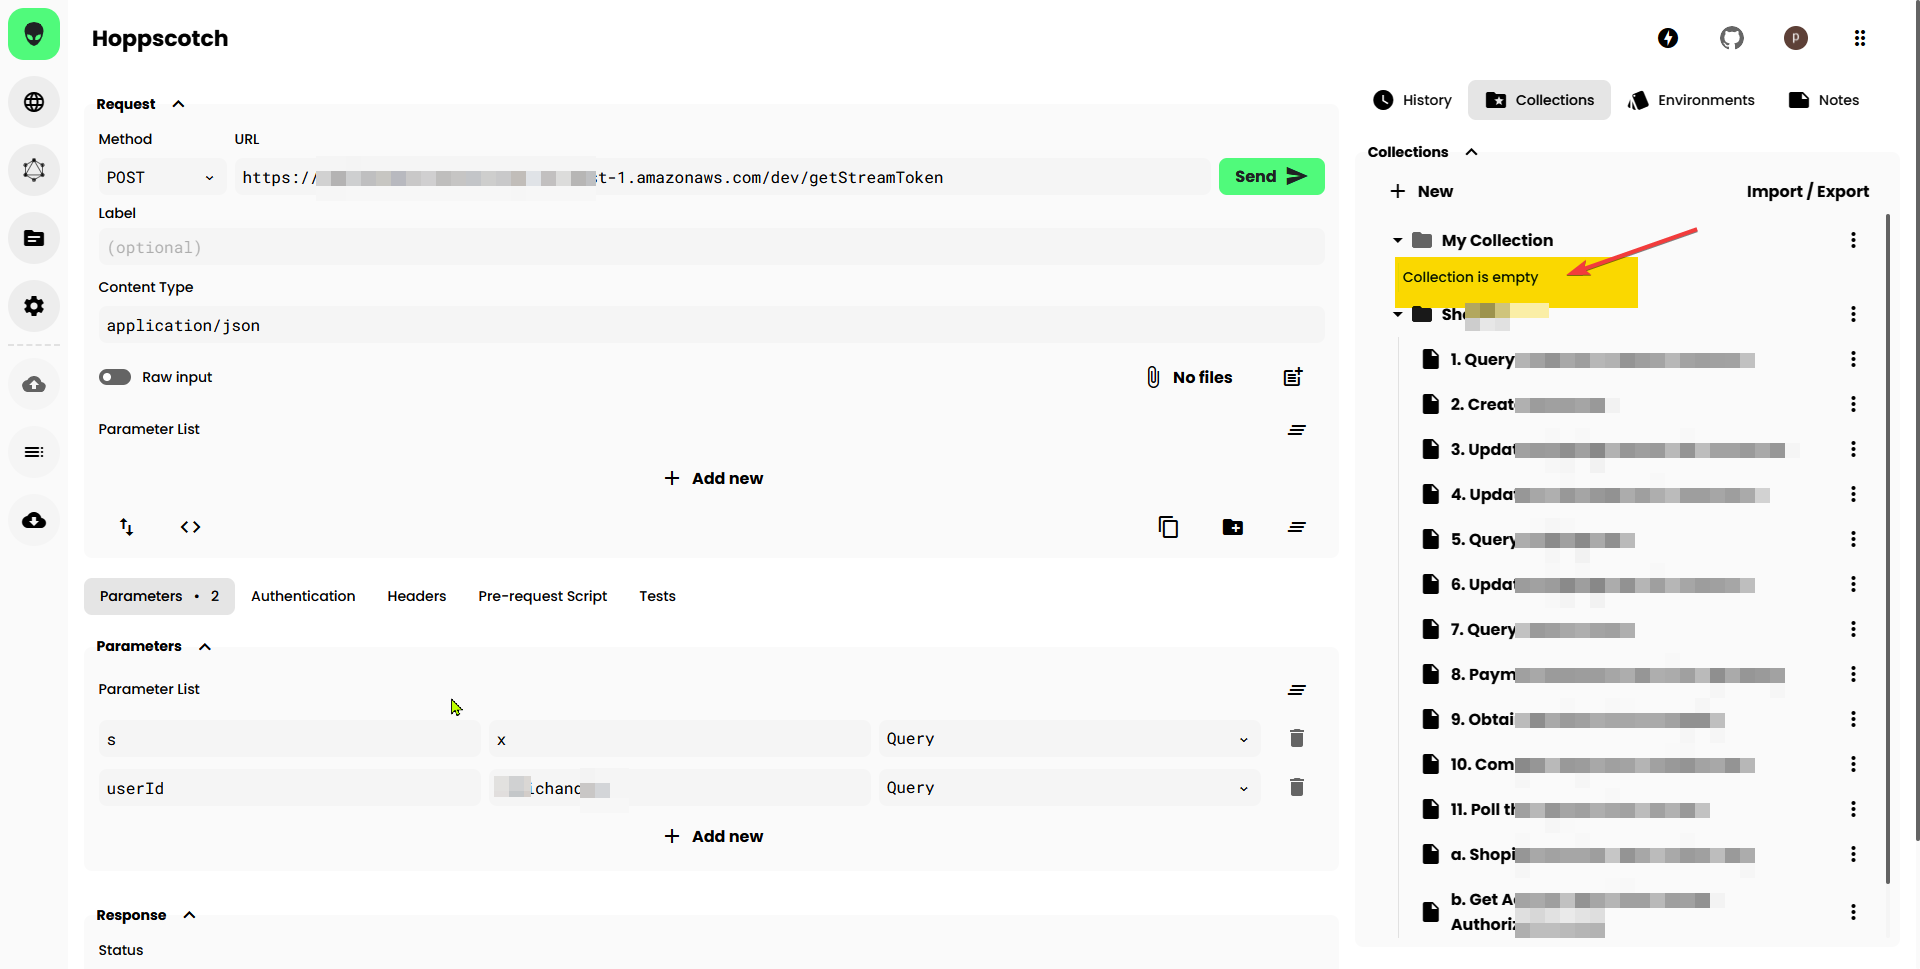Switch to the Environments tab
Viewport: 1920px width, 969px height.
[1691, 100]
